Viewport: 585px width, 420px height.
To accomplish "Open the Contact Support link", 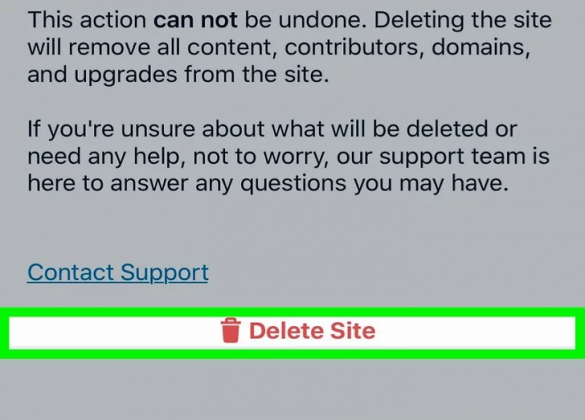I will point(118,273).
